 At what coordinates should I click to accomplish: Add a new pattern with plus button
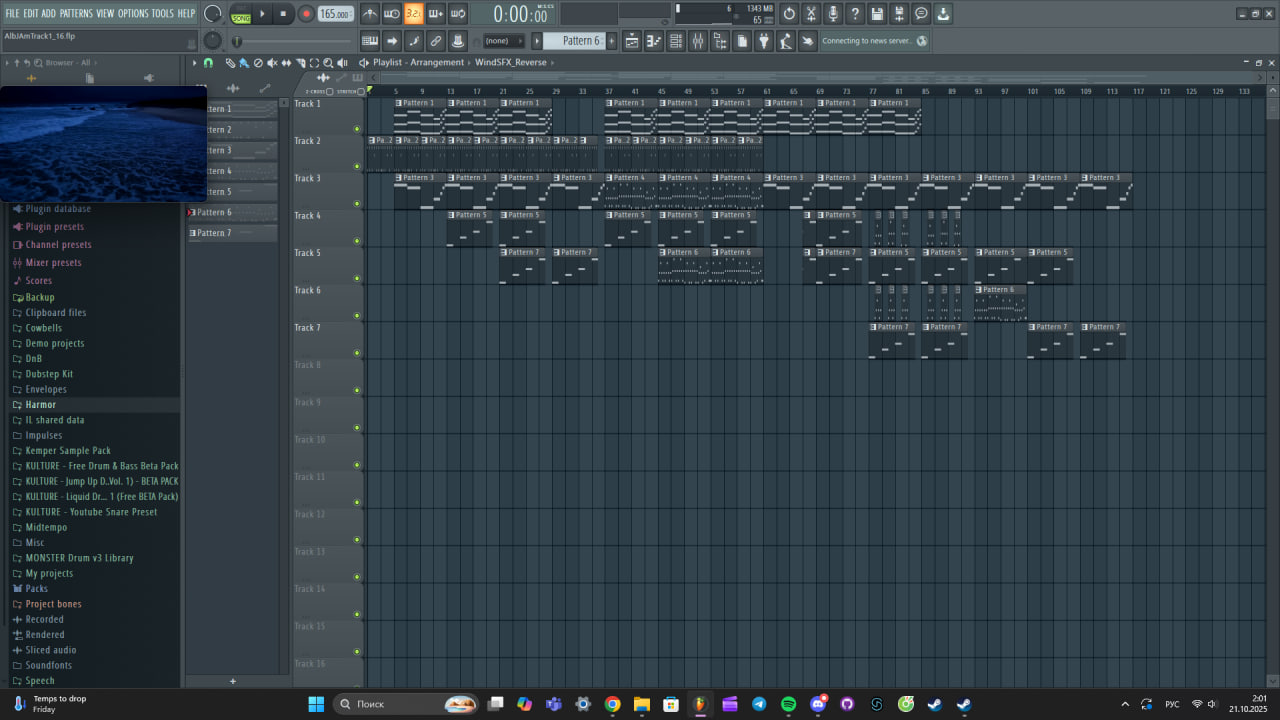[610, 41]
